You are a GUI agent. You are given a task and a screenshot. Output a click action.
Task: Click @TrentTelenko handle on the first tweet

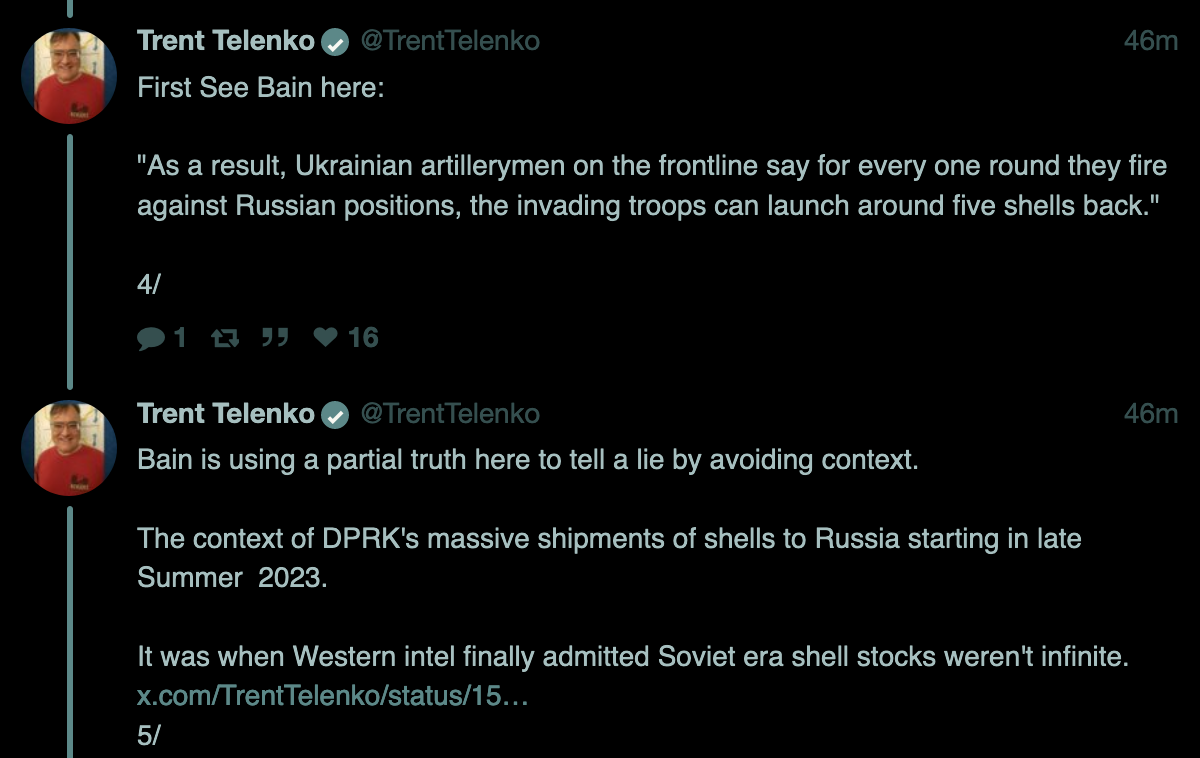click(x=449, y=41)
